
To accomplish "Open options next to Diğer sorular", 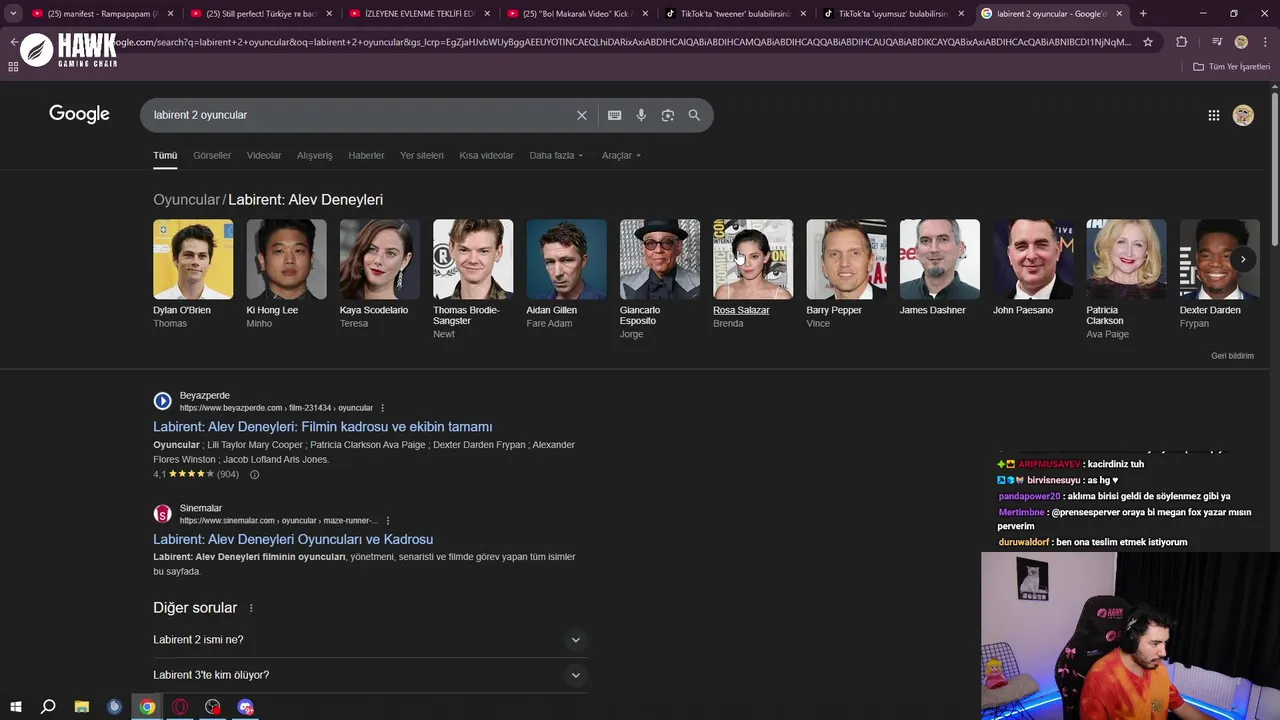I will [251, 608].
